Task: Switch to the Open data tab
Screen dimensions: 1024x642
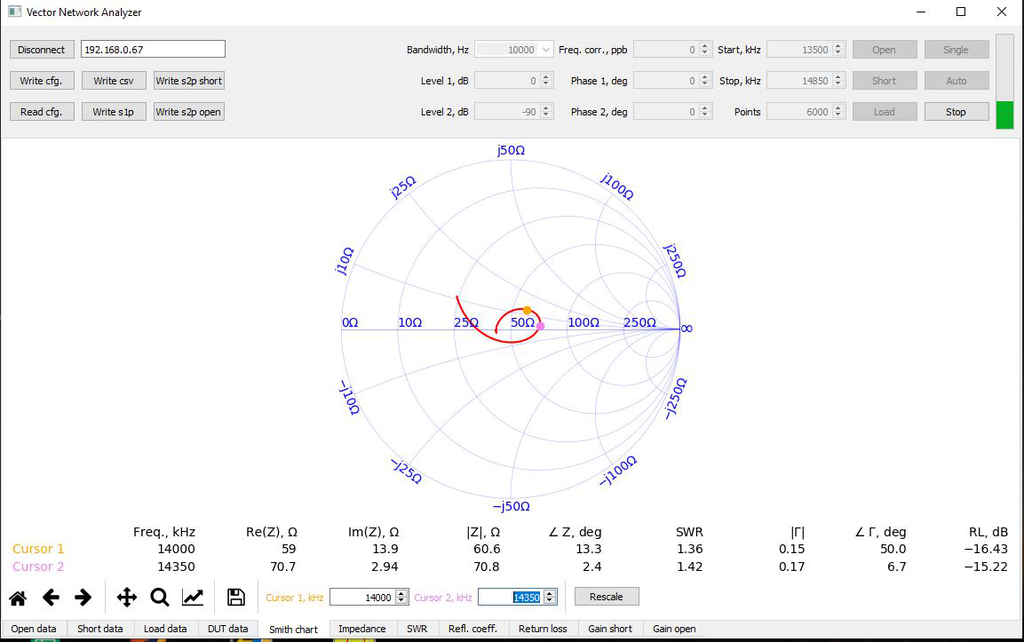Action: tap(33, 629)
